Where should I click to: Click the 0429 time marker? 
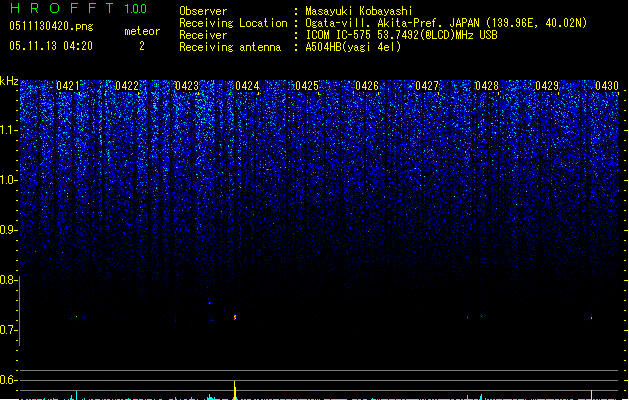pos(547,86)
